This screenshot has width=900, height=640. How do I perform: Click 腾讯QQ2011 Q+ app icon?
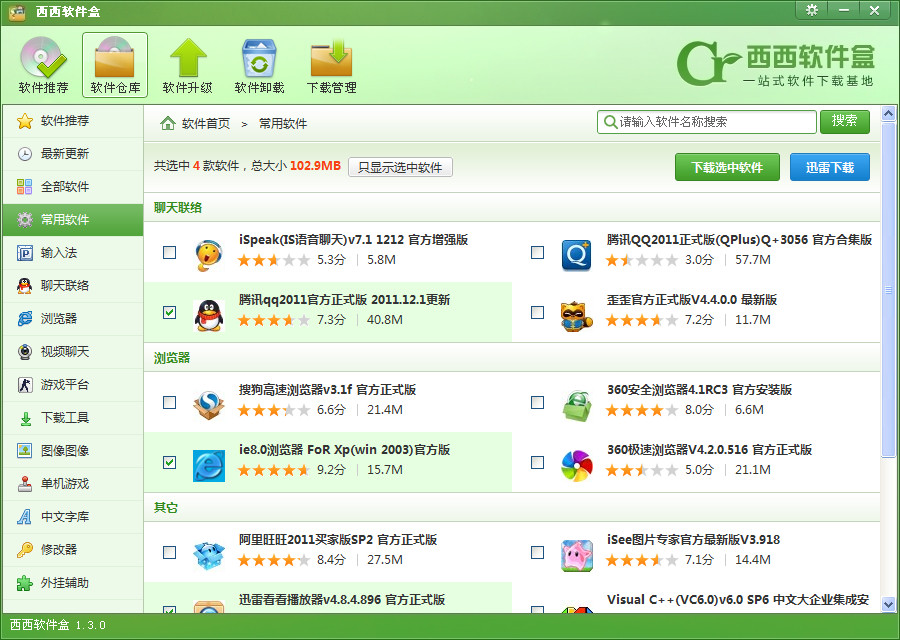coord(576,255)
